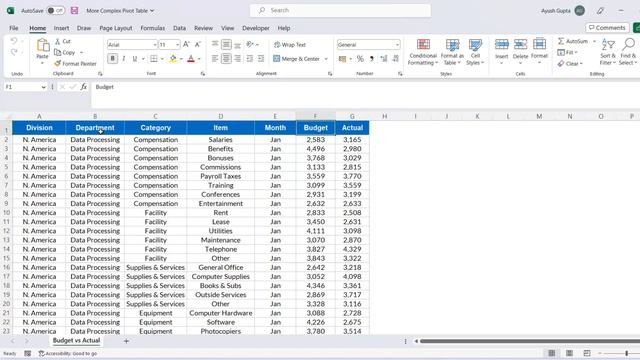
Task: Apply the Percent Style icon
Action: [x=360, y=59]
